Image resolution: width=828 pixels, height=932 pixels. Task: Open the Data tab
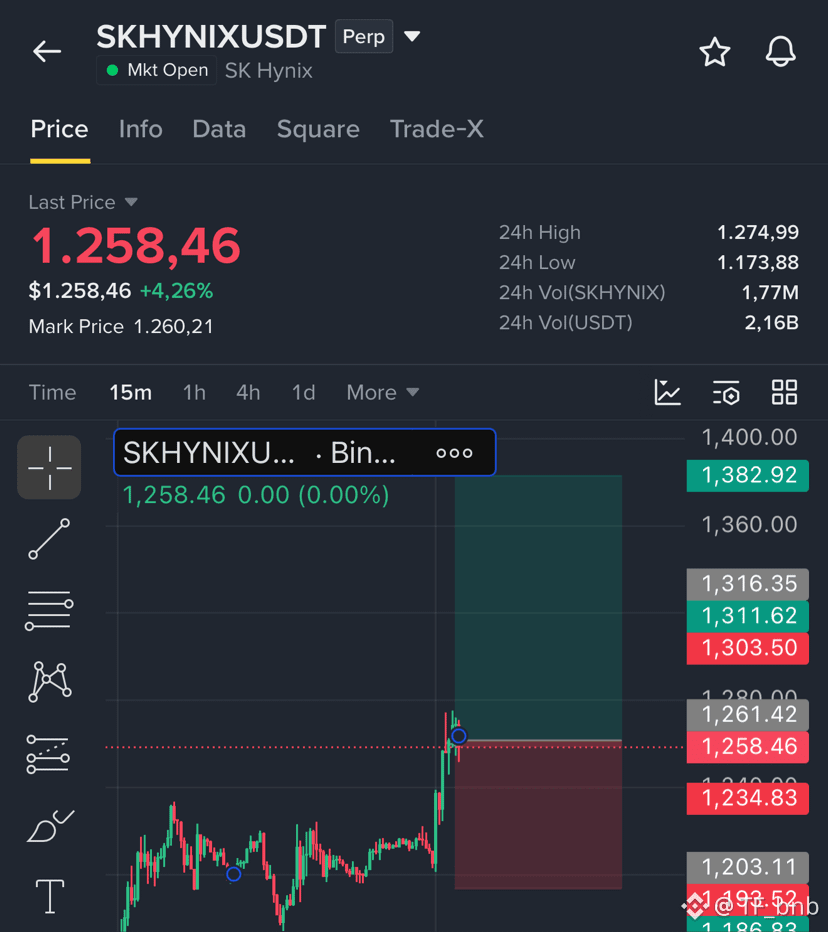pyautogui.click(x=219, y=129)
